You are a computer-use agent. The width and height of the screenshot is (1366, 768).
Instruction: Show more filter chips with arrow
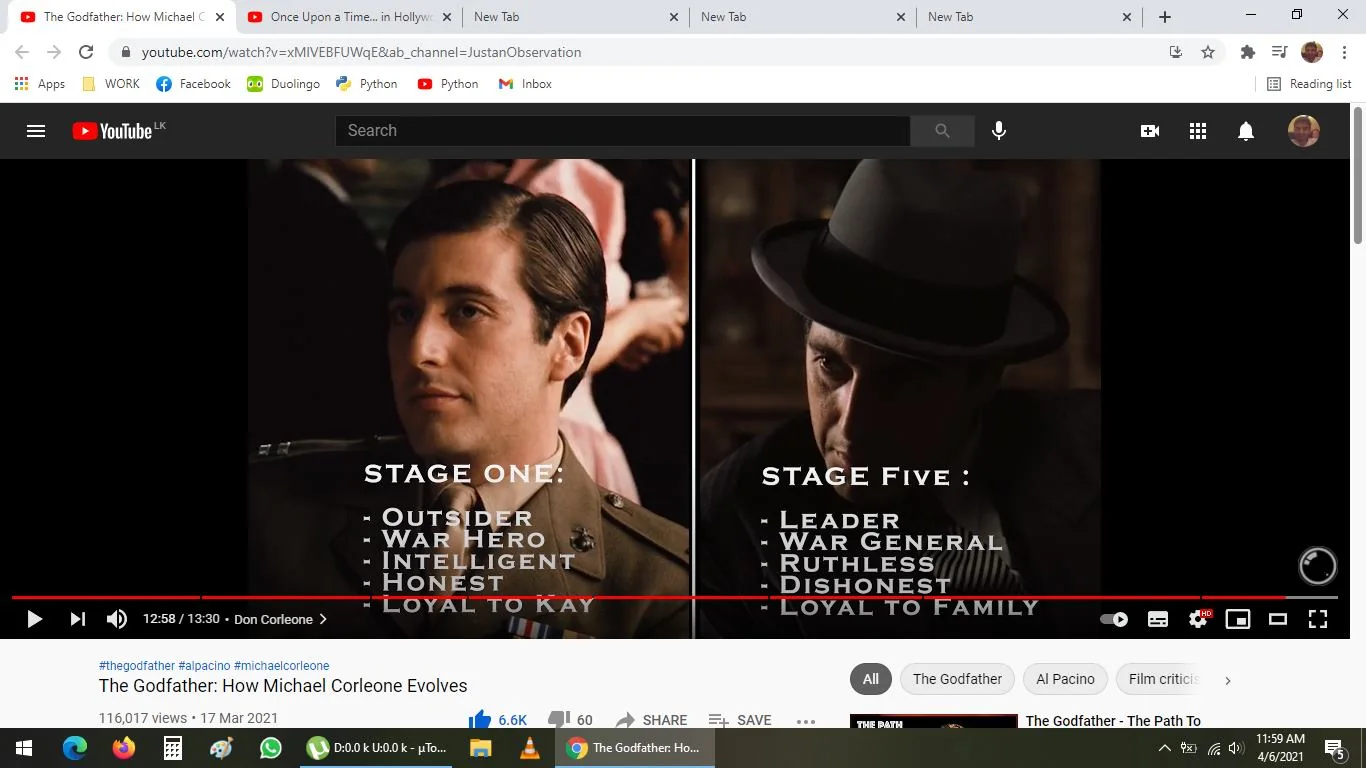(1227, 680)
